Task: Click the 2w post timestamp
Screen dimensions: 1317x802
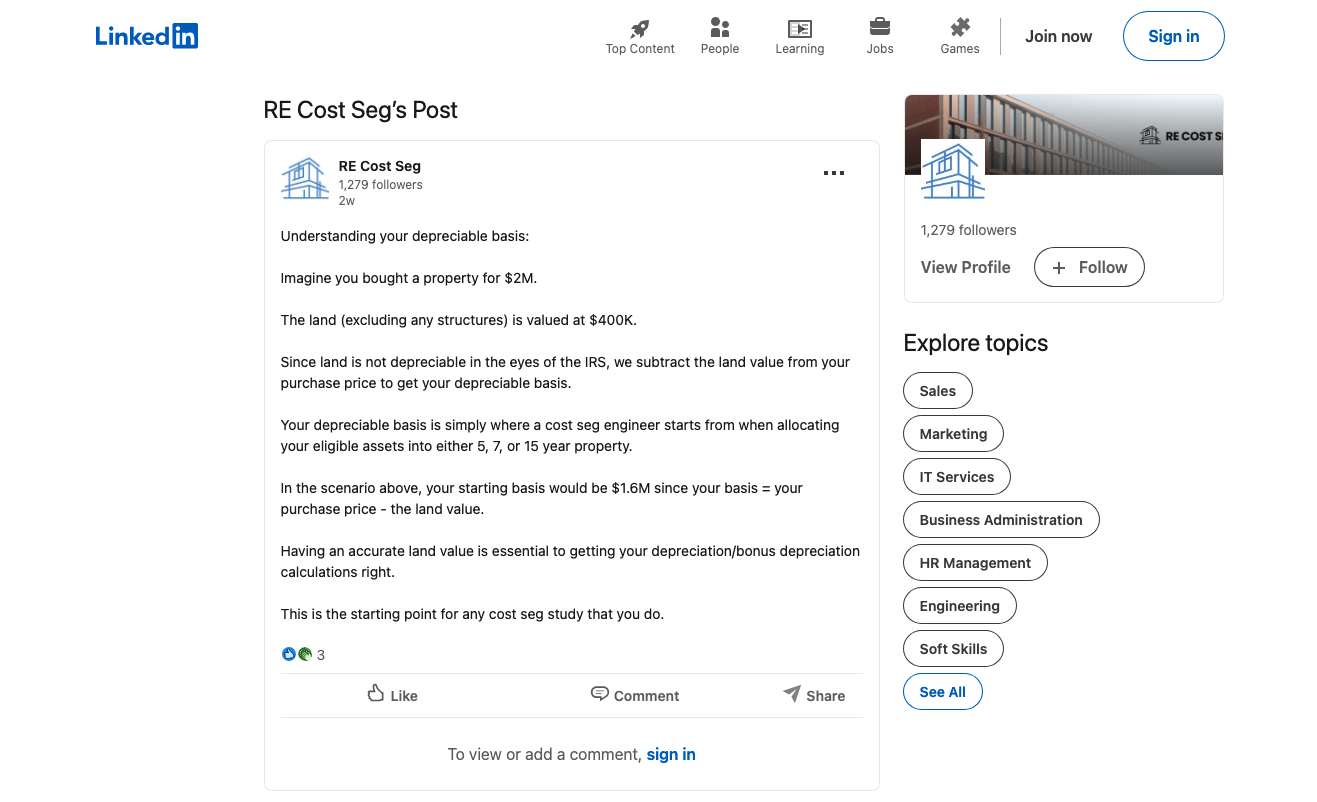Action: pyautogui.click(x=347, y=201)
